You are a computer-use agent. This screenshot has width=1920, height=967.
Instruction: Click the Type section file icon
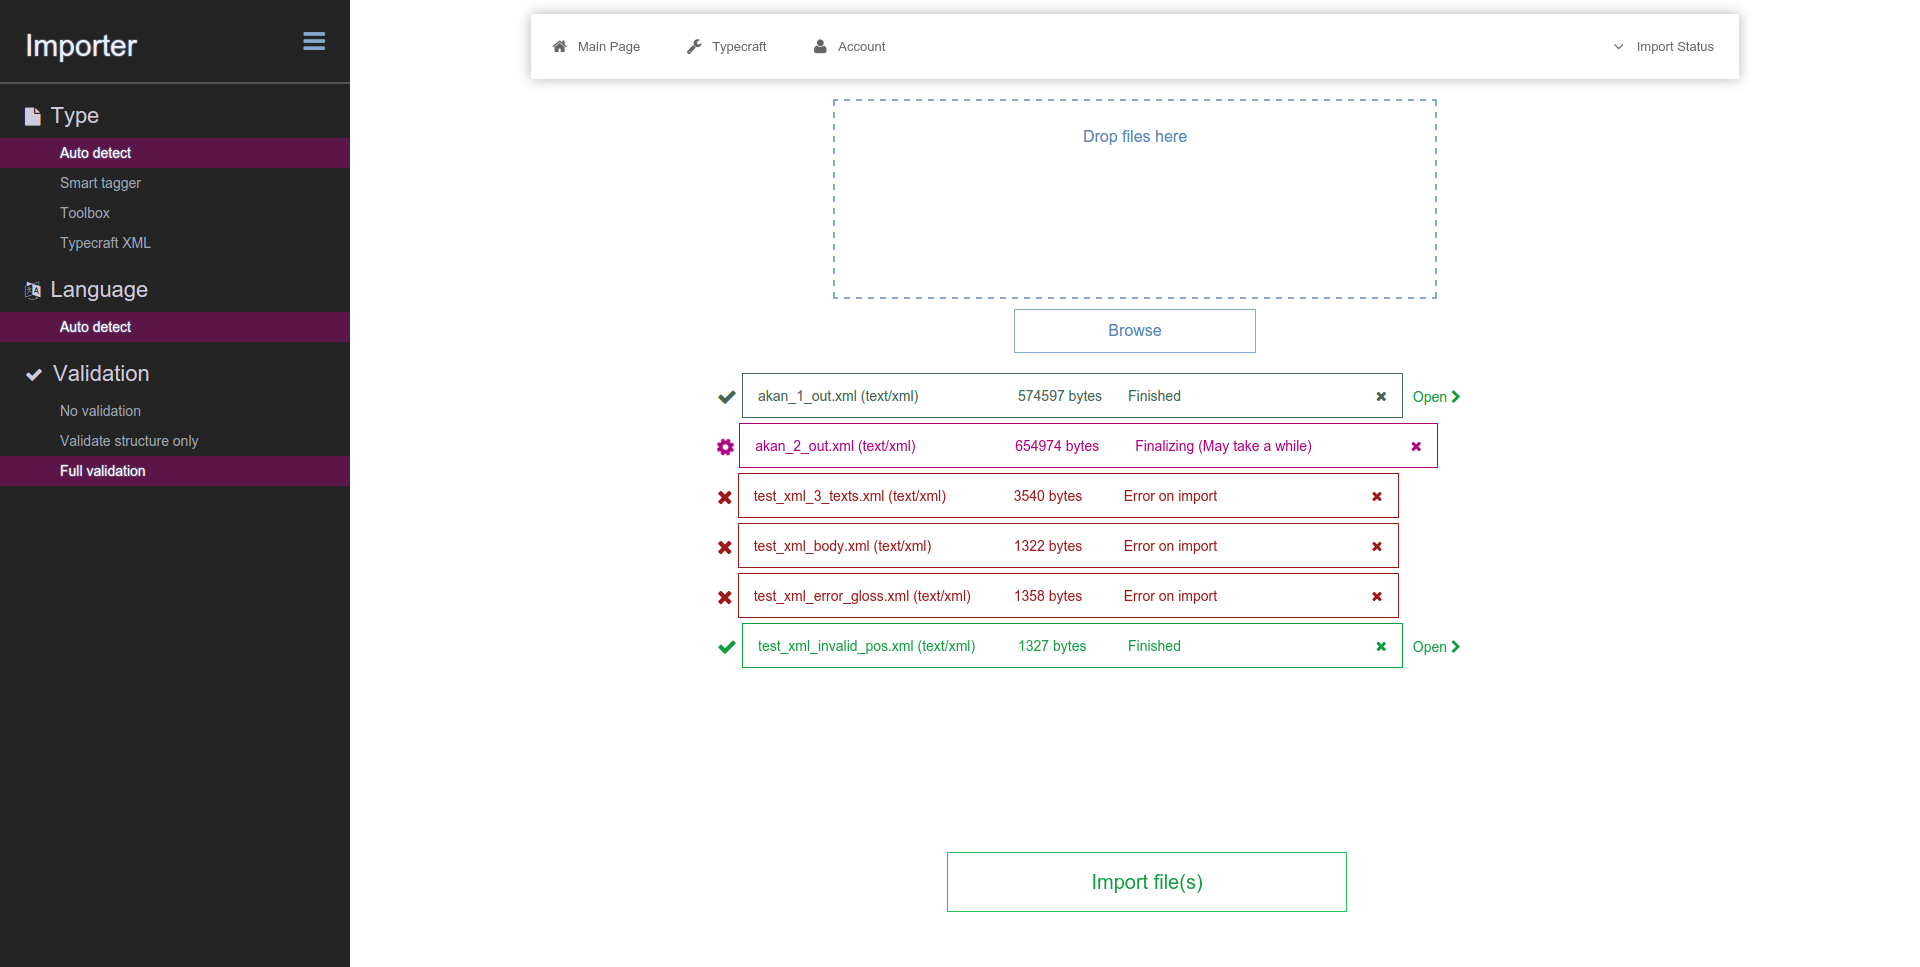pyautogui.click(x=33, y=116)
